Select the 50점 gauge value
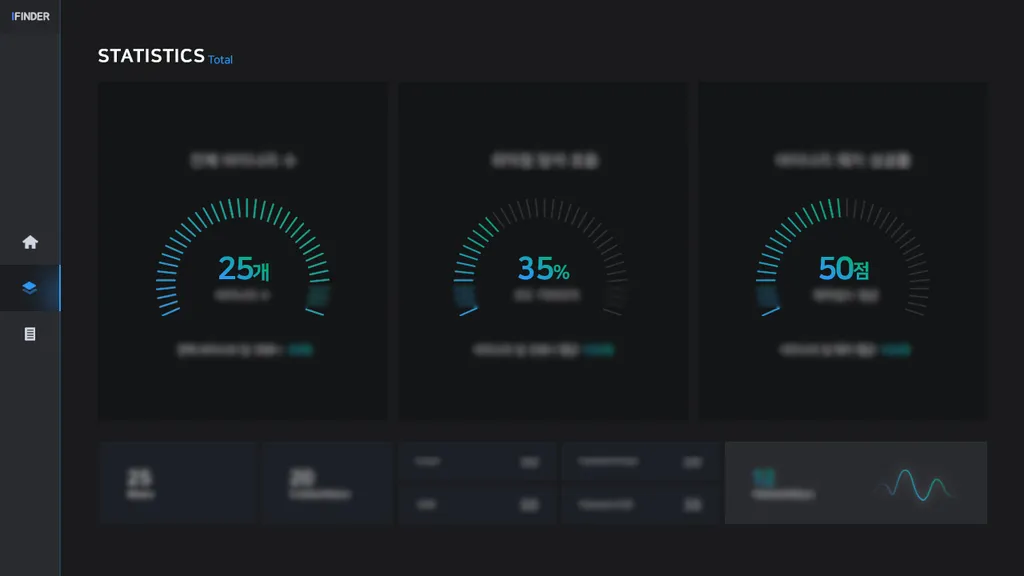1024x576 pixels. [844, 268]
